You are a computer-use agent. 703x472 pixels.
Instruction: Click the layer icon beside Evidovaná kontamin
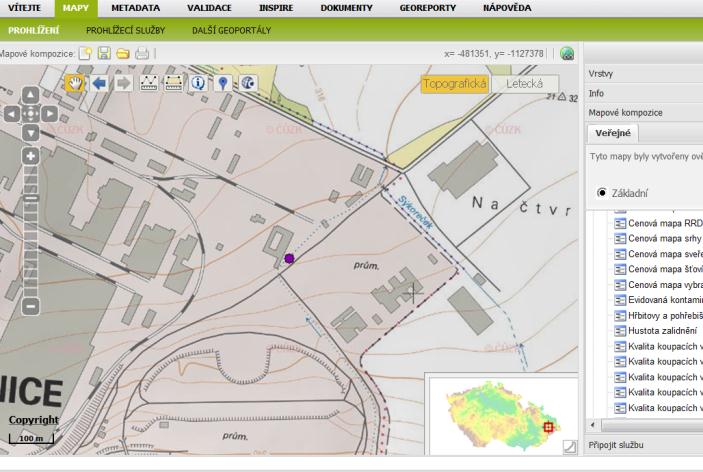pos(620,300)
